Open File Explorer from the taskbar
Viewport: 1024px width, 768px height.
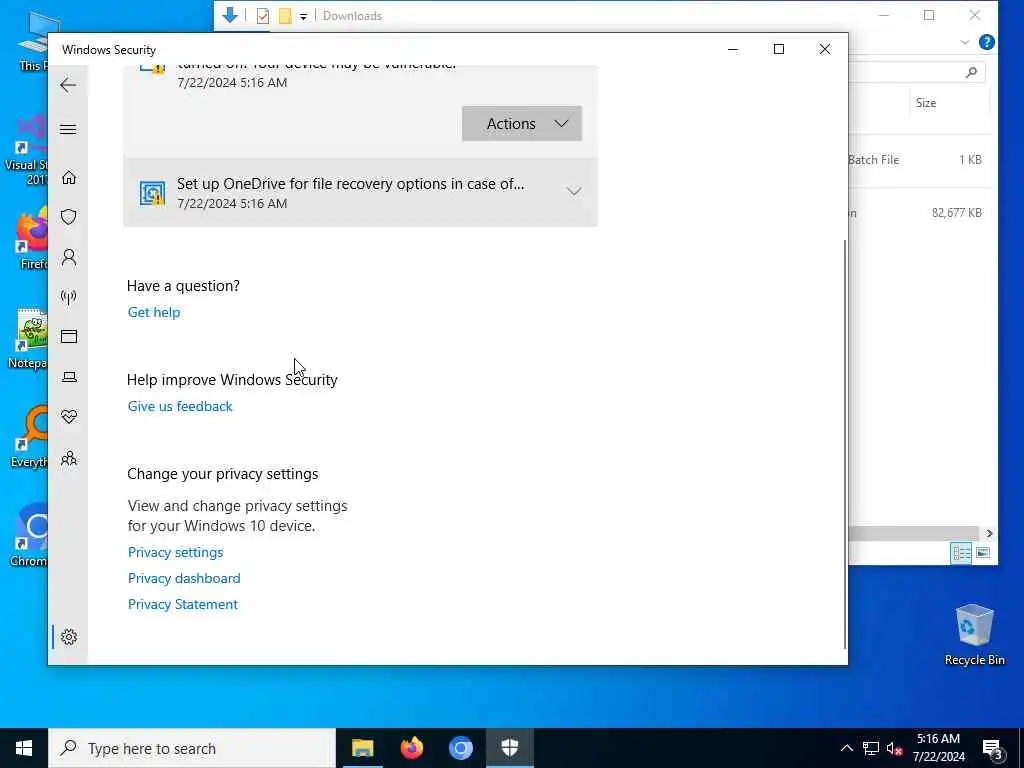[x=362, y=748]
